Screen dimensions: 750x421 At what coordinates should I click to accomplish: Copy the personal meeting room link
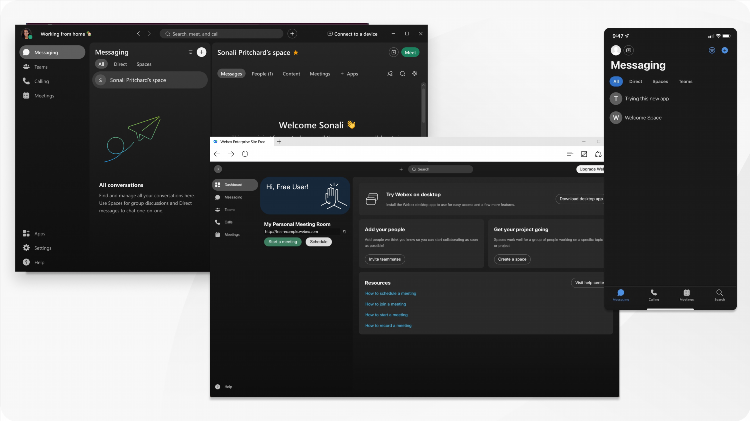(344, 232)
